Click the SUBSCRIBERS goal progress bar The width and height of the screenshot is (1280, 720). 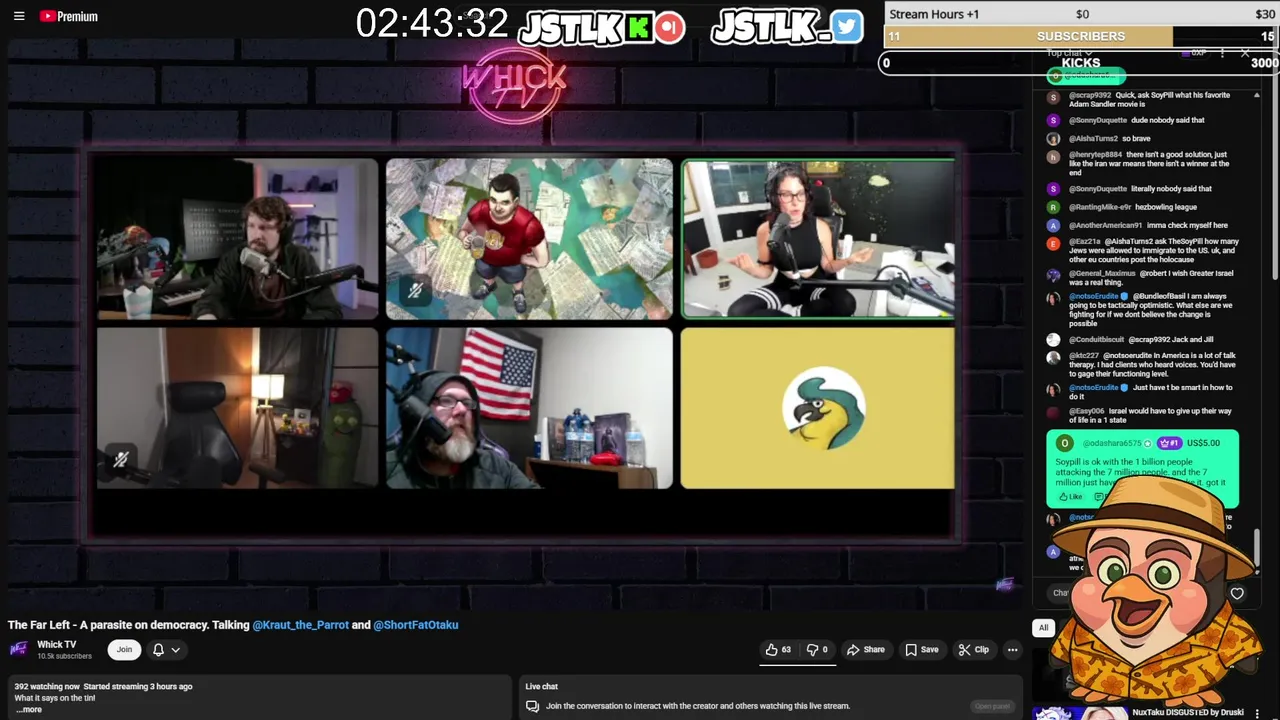click(1080, 36)
